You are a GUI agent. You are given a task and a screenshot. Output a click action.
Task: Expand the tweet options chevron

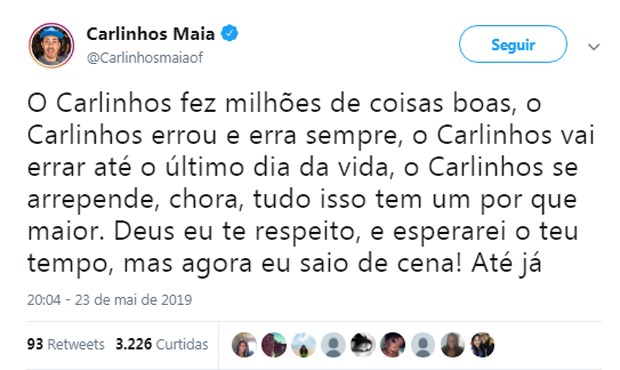[x=594, y=47]
